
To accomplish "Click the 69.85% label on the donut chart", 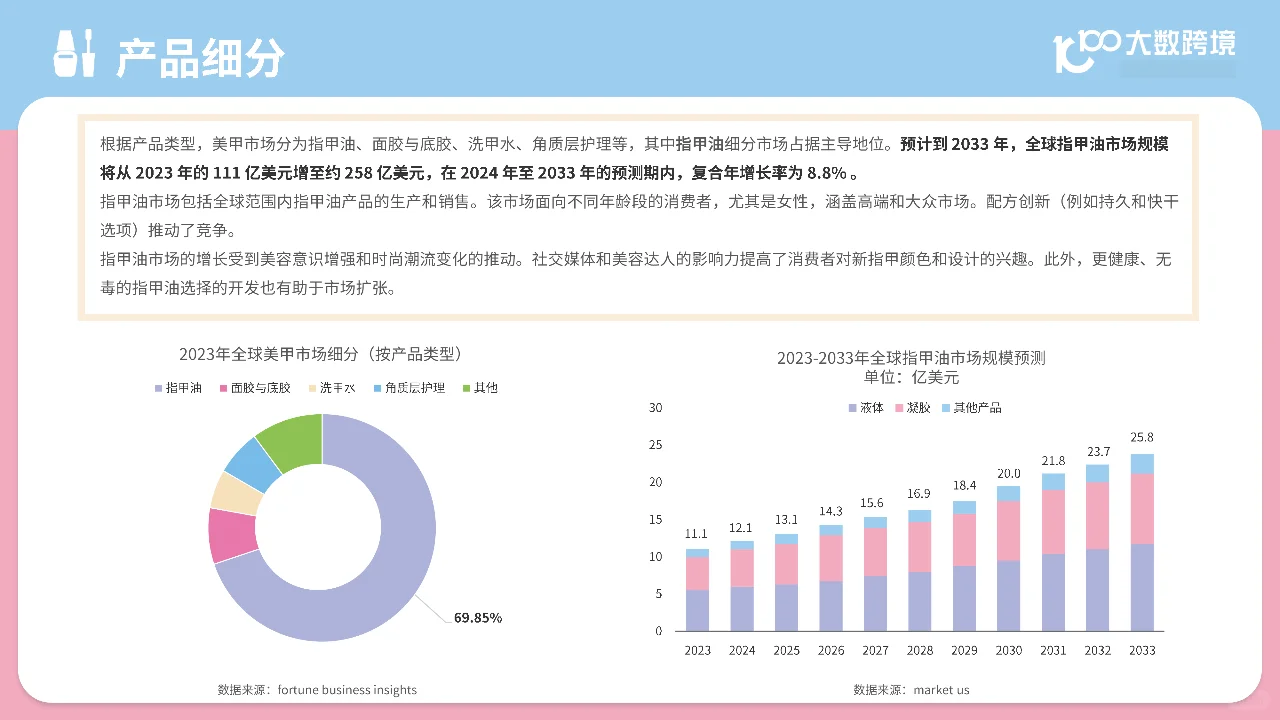I will (x=478, y=617).
